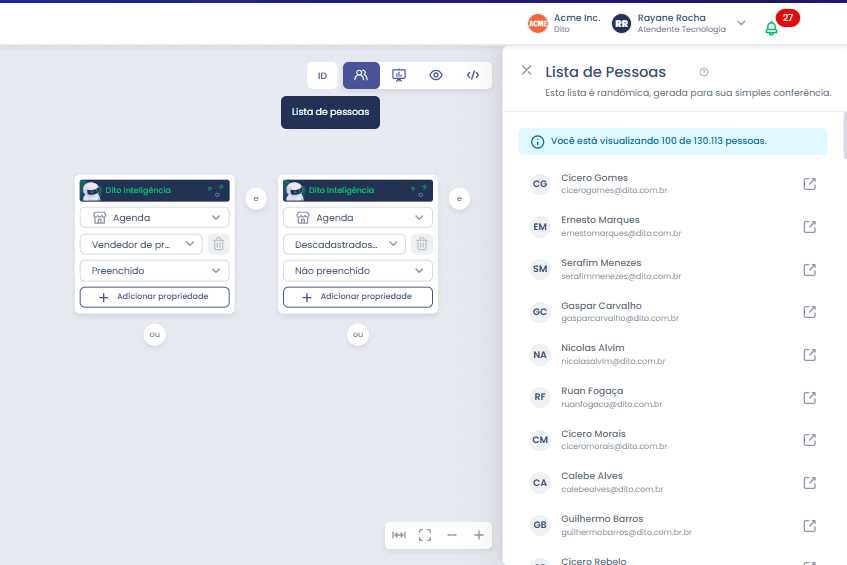The image size is (847, 565).
Task: Select the name Serafim Menezes
Action: click(x=601, y=263)
